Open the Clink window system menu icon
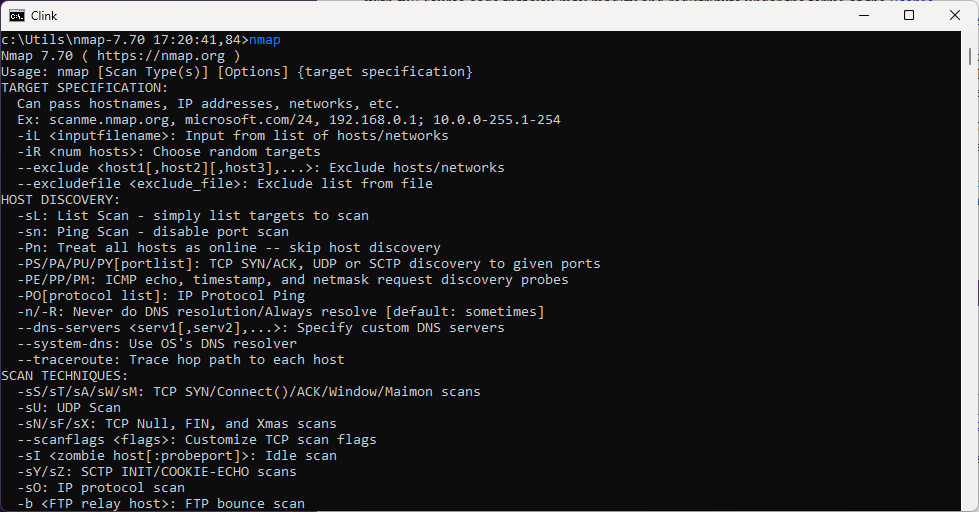 pyautogui.click(x=17, y=15)
